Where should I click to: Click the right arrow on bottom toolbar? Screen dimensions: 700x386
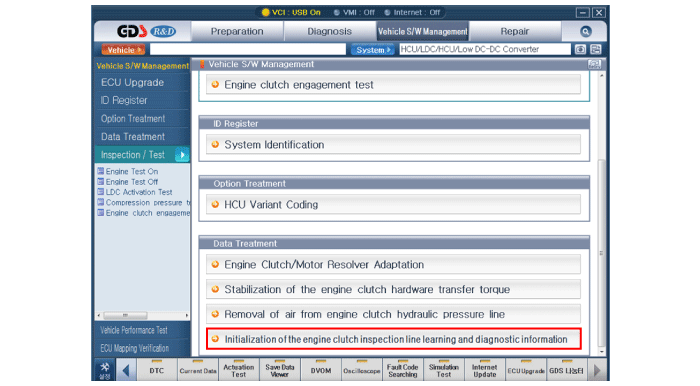(597, 370)
